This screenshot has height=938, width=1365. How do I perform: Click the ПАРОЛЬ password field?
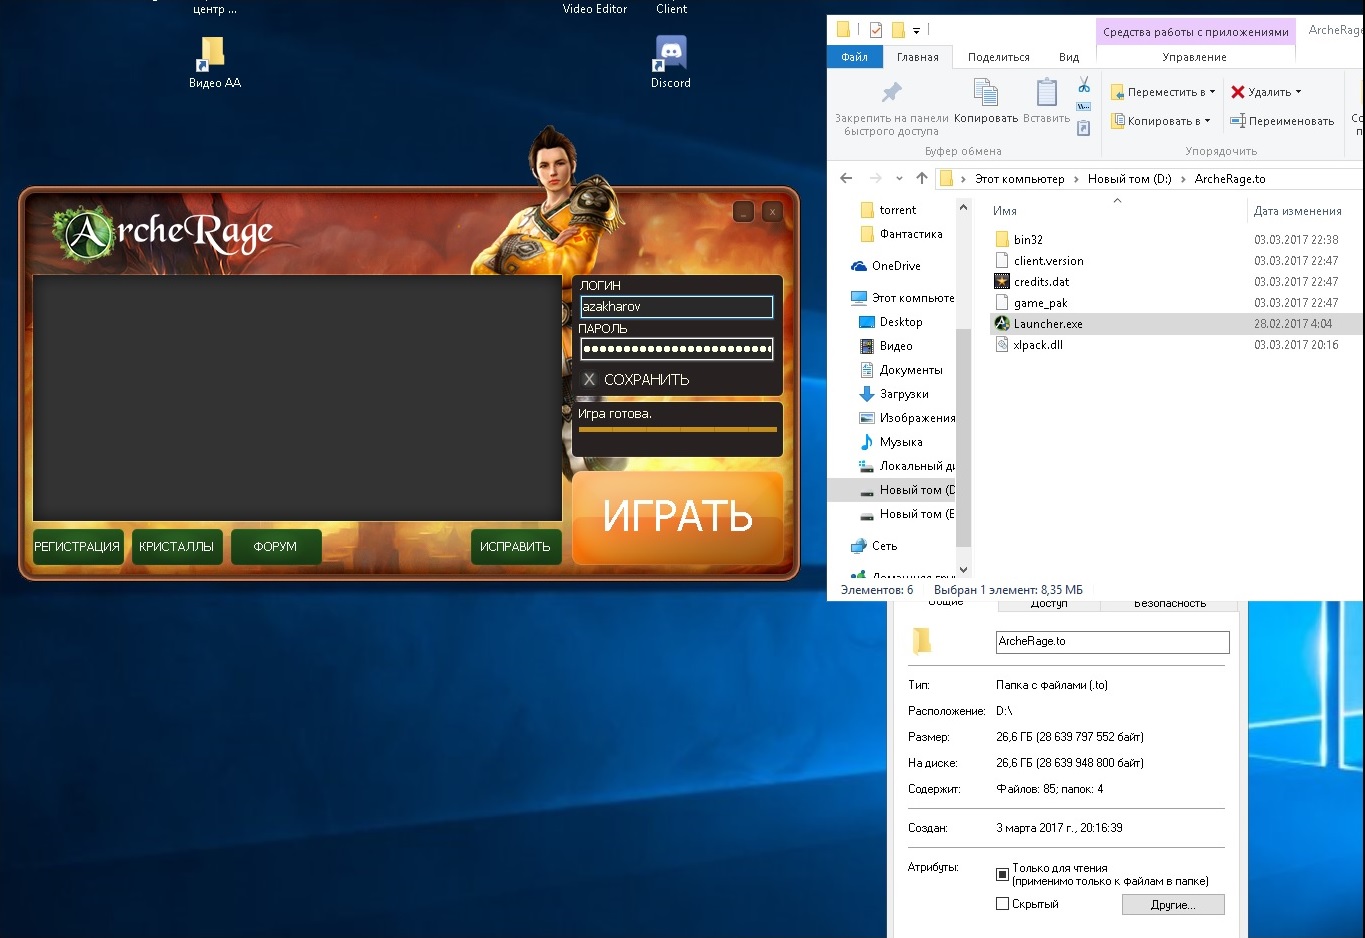pos(676,349)
